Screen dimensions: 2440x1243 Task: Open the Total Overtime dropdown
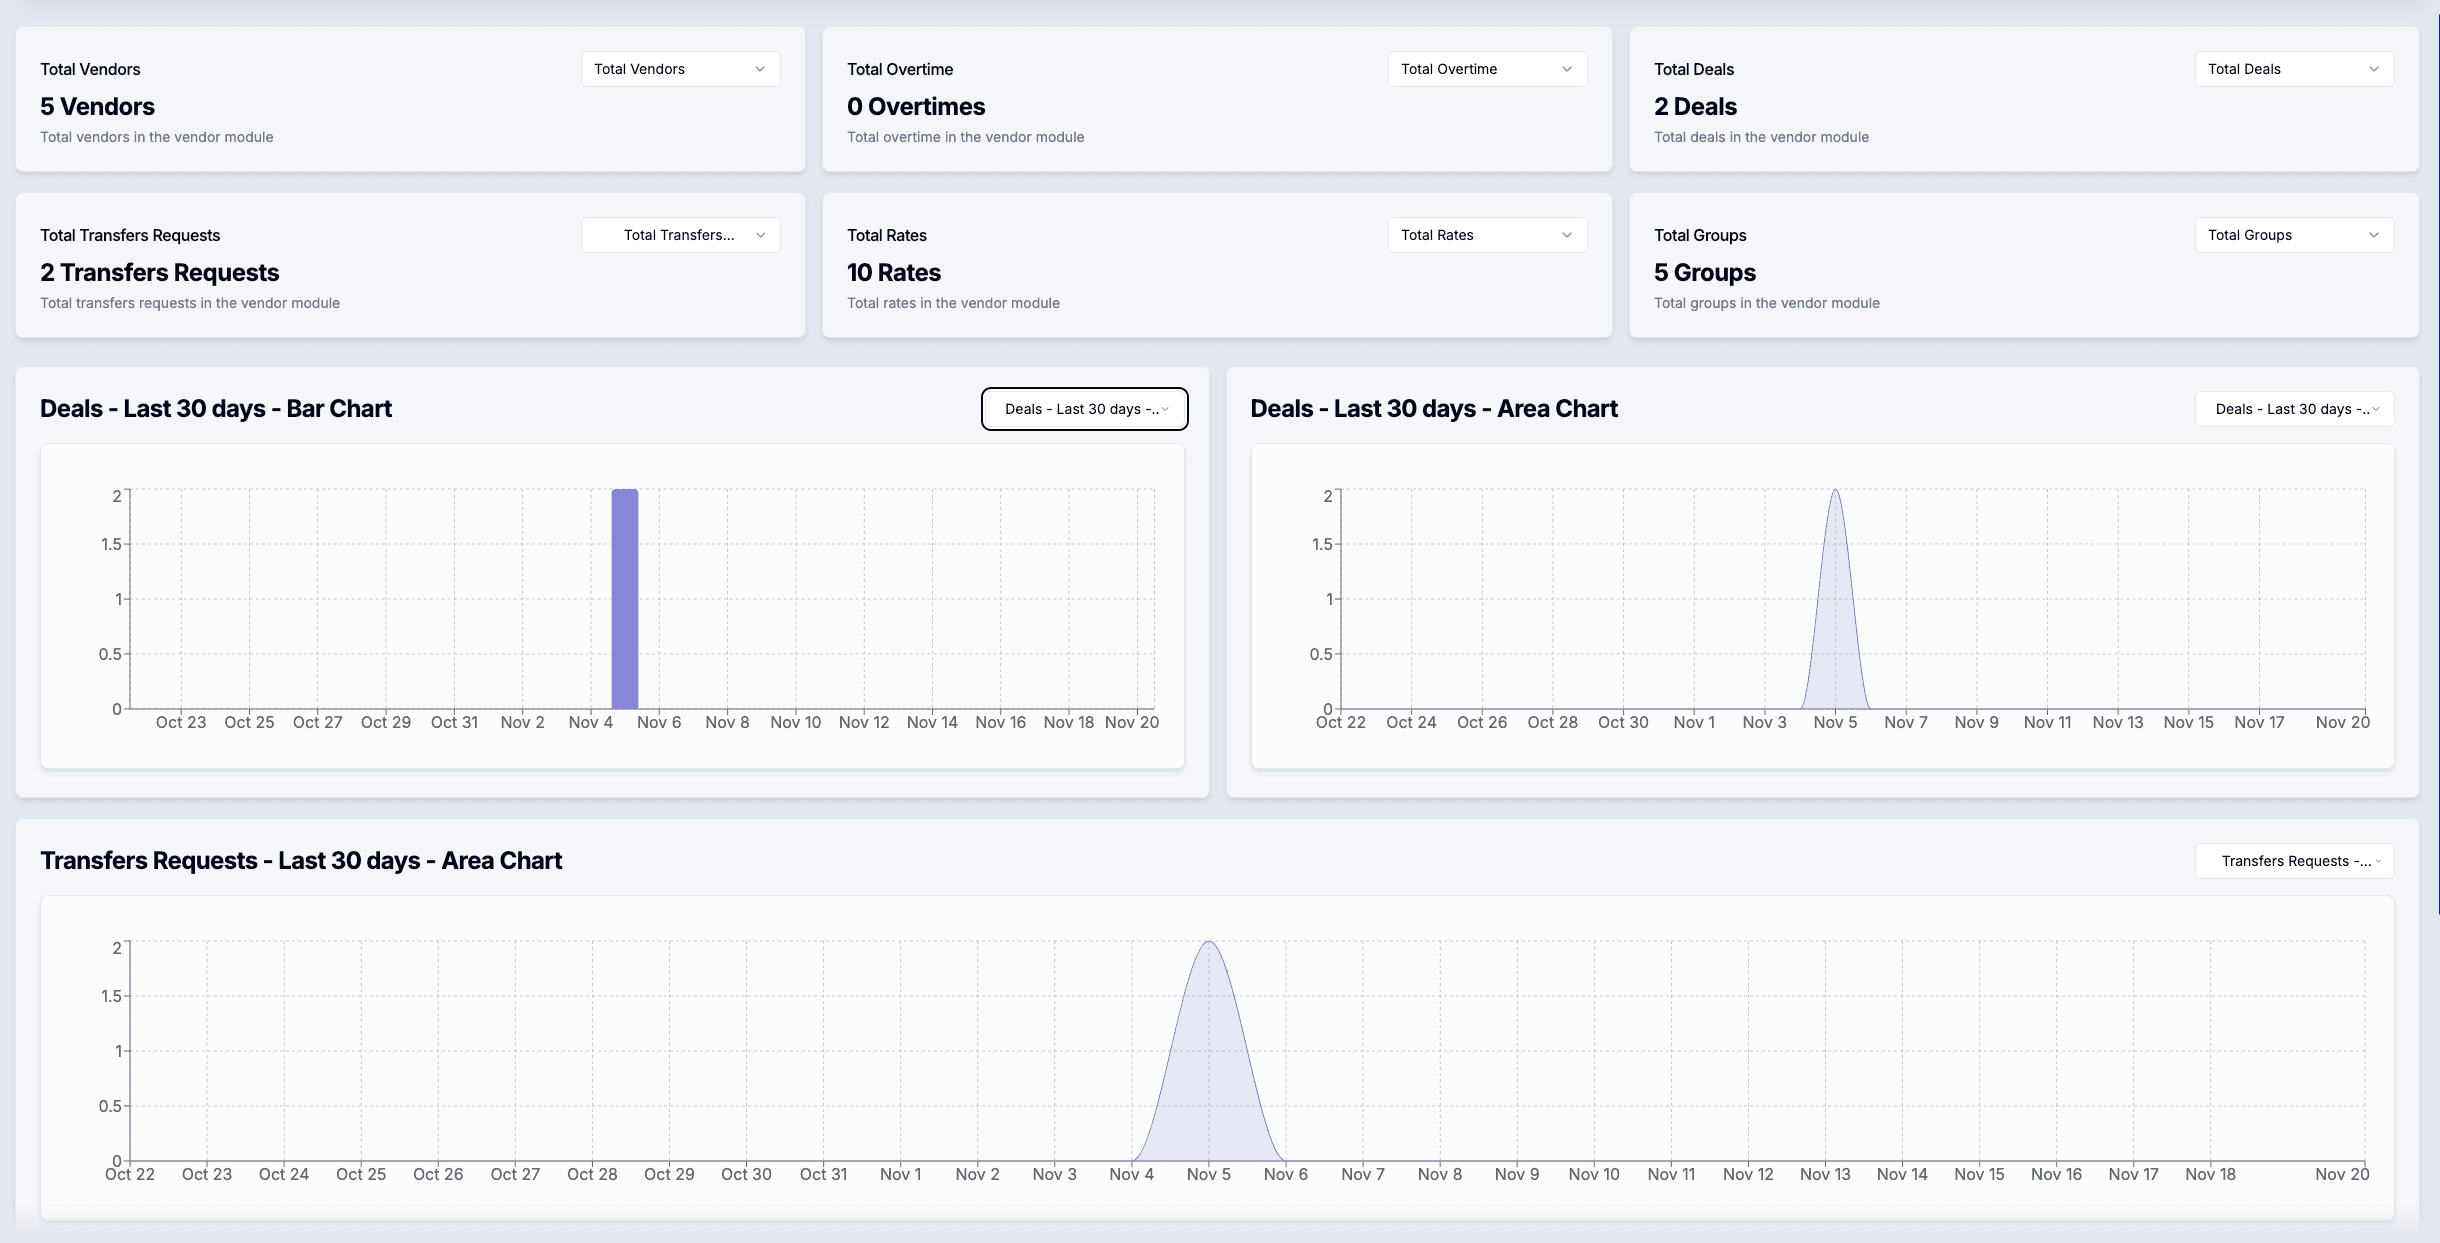(1486, 68)
